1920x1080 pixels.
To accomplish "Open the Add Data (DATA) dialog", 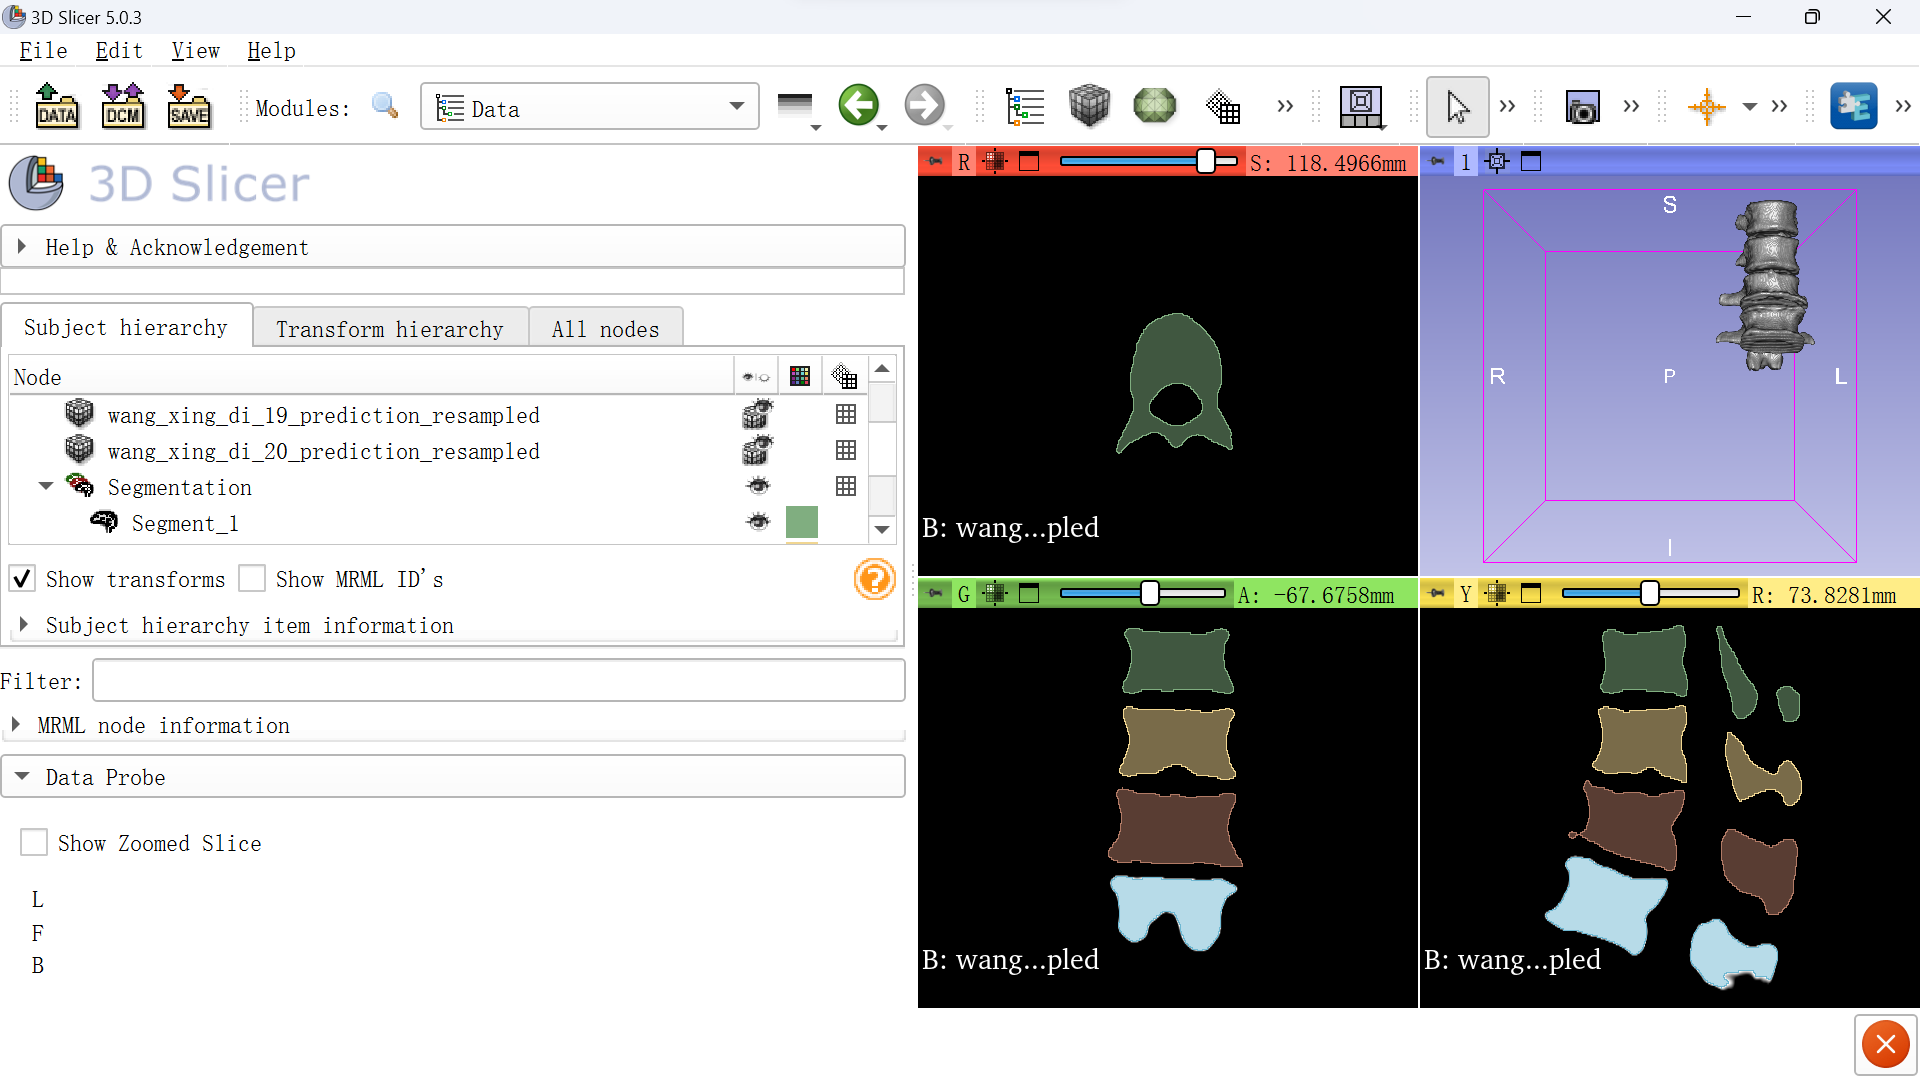I will coord(57,106).
